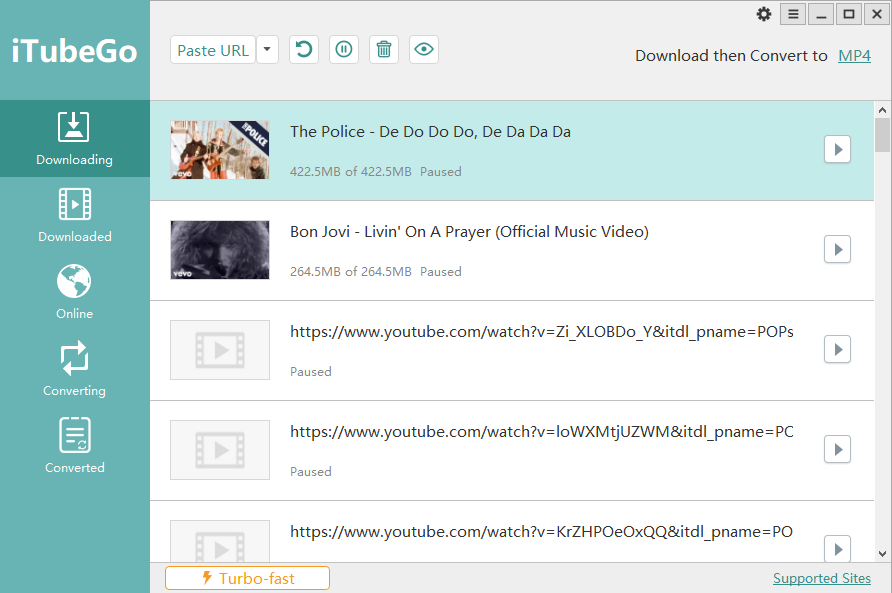The width and height of the screenshot is (892, 593).
Task: Open the Downloading section in sidebar
Action: (75, 138)
